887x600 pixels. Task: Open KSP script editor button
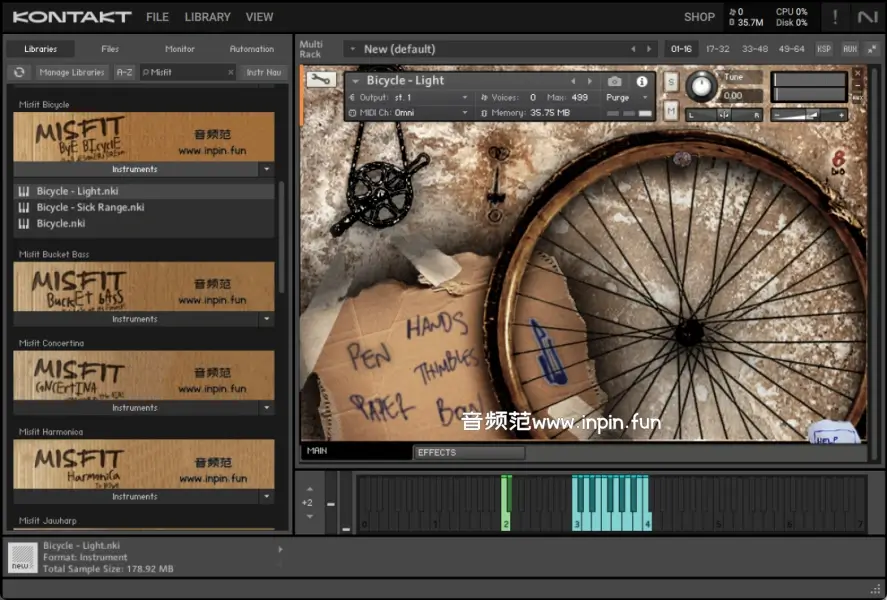click(824, 48)
